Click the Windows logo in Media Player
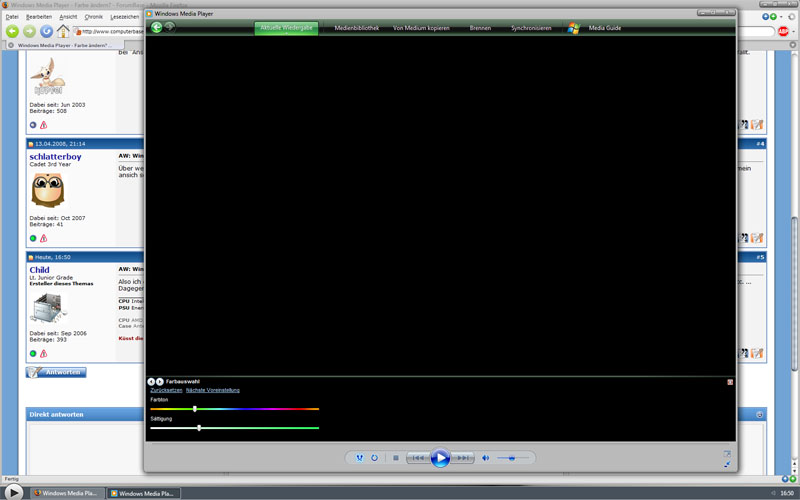 pyautogui.click(x=574, y=28)
